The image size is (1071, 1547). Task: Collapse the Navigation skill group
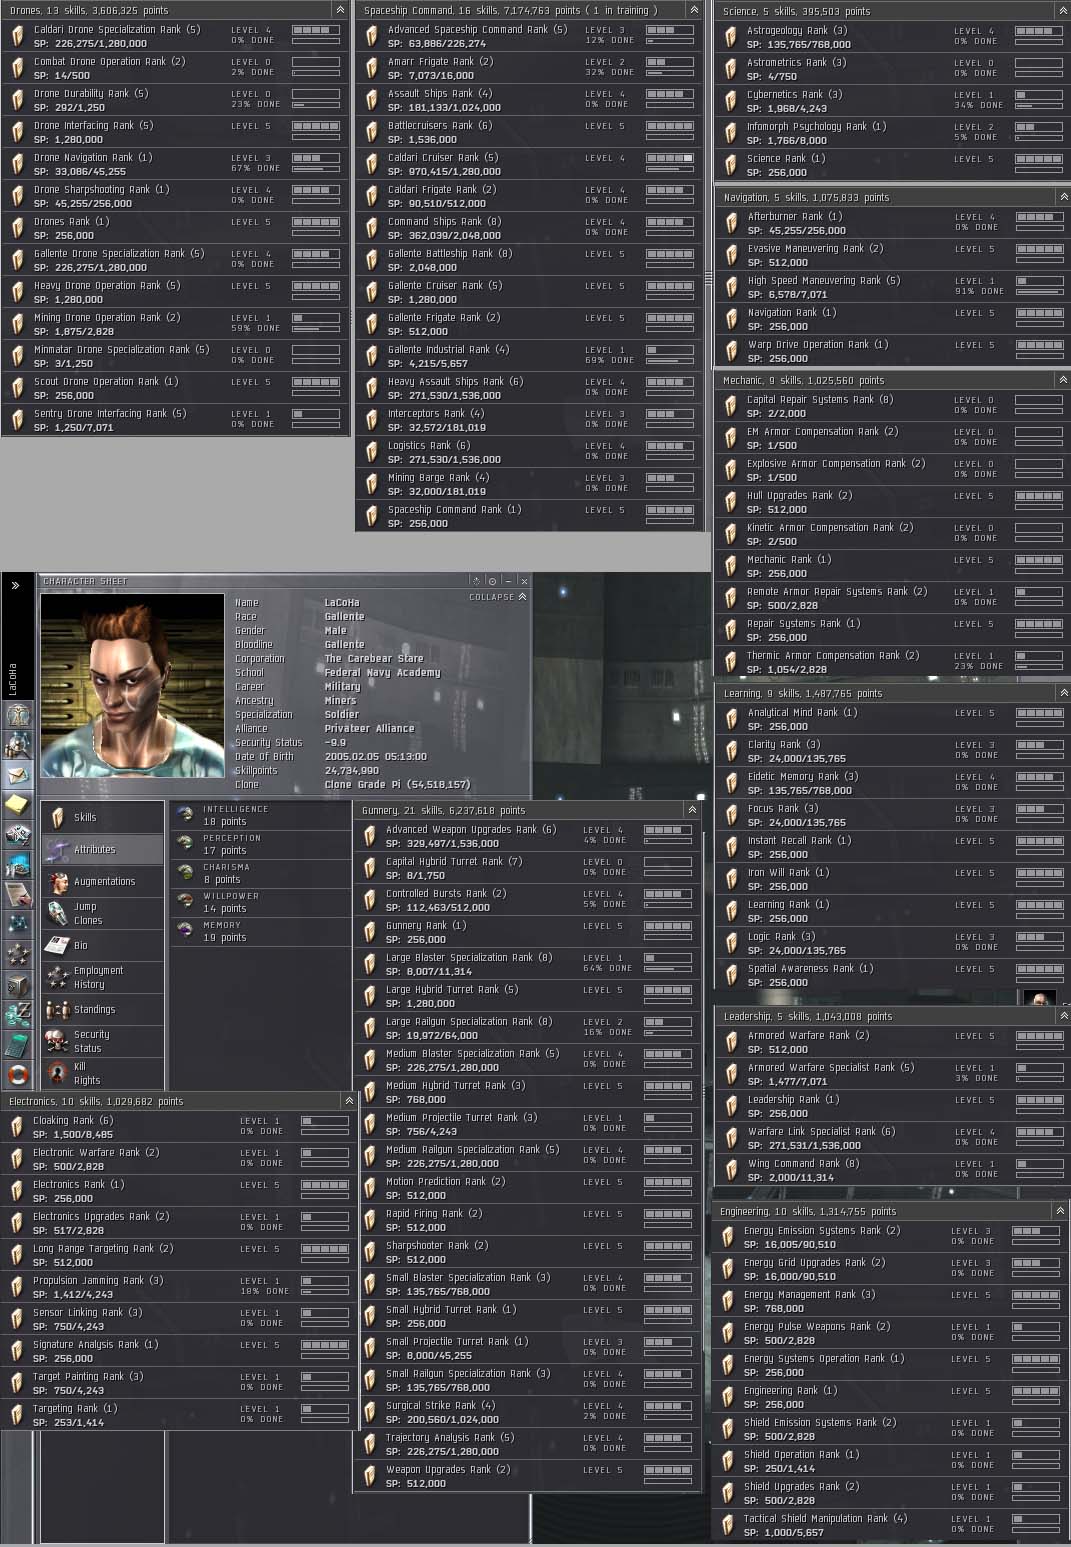pos(1063,197)
